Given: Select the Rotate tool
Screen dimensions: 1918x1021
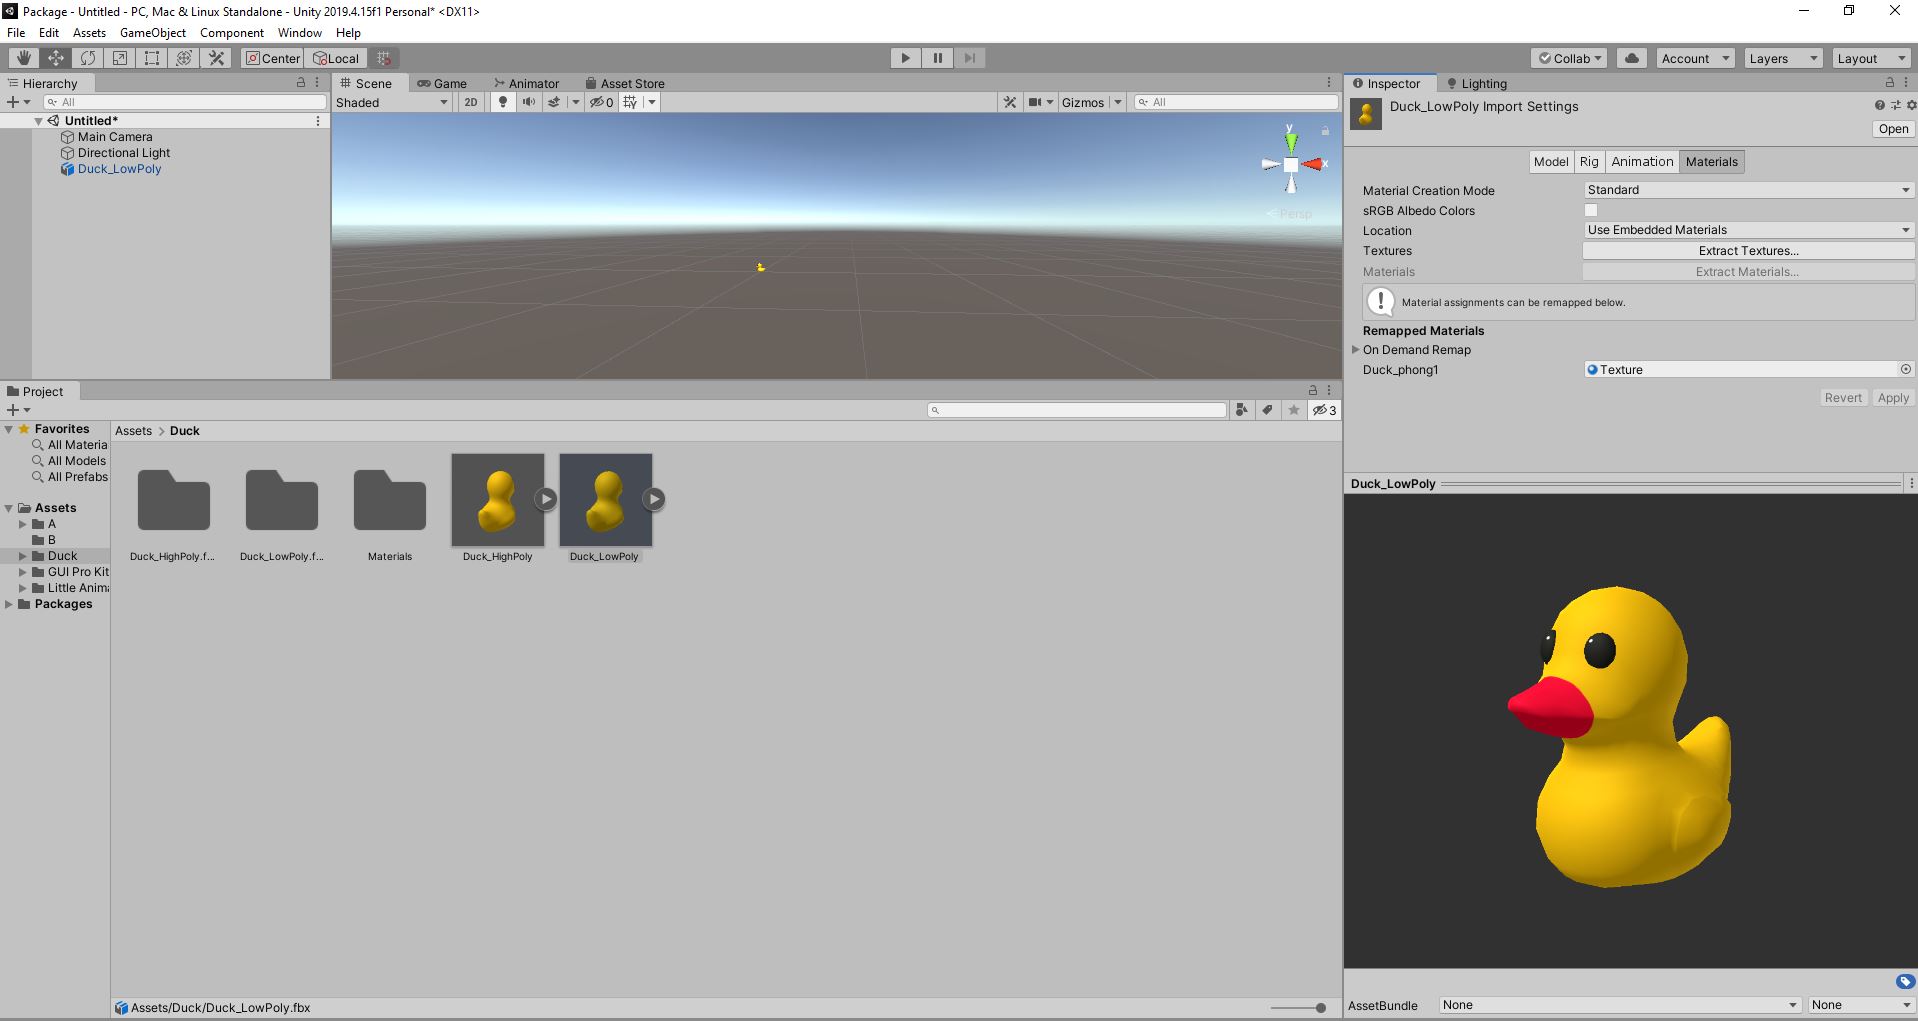Looking at the screenshot, I should (87, 57).
